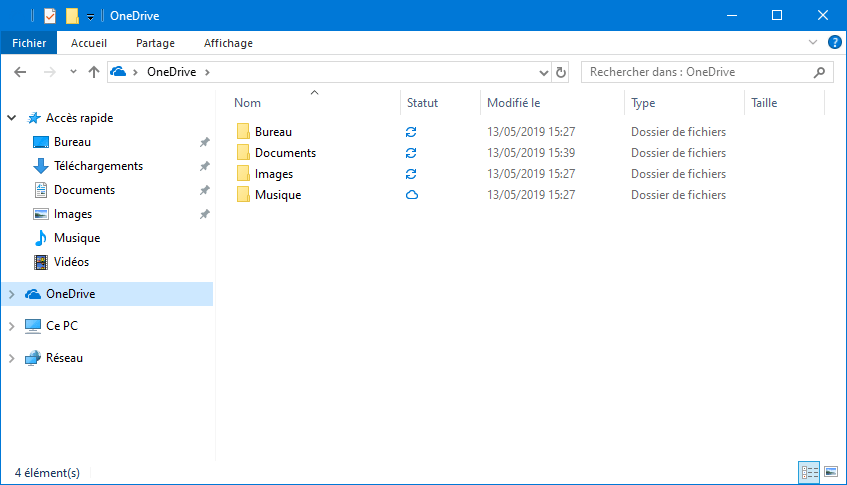Viewport: 847px width, 485px height.
Task: Expand the Réseau tree node
Action: (x=11, y=358)
